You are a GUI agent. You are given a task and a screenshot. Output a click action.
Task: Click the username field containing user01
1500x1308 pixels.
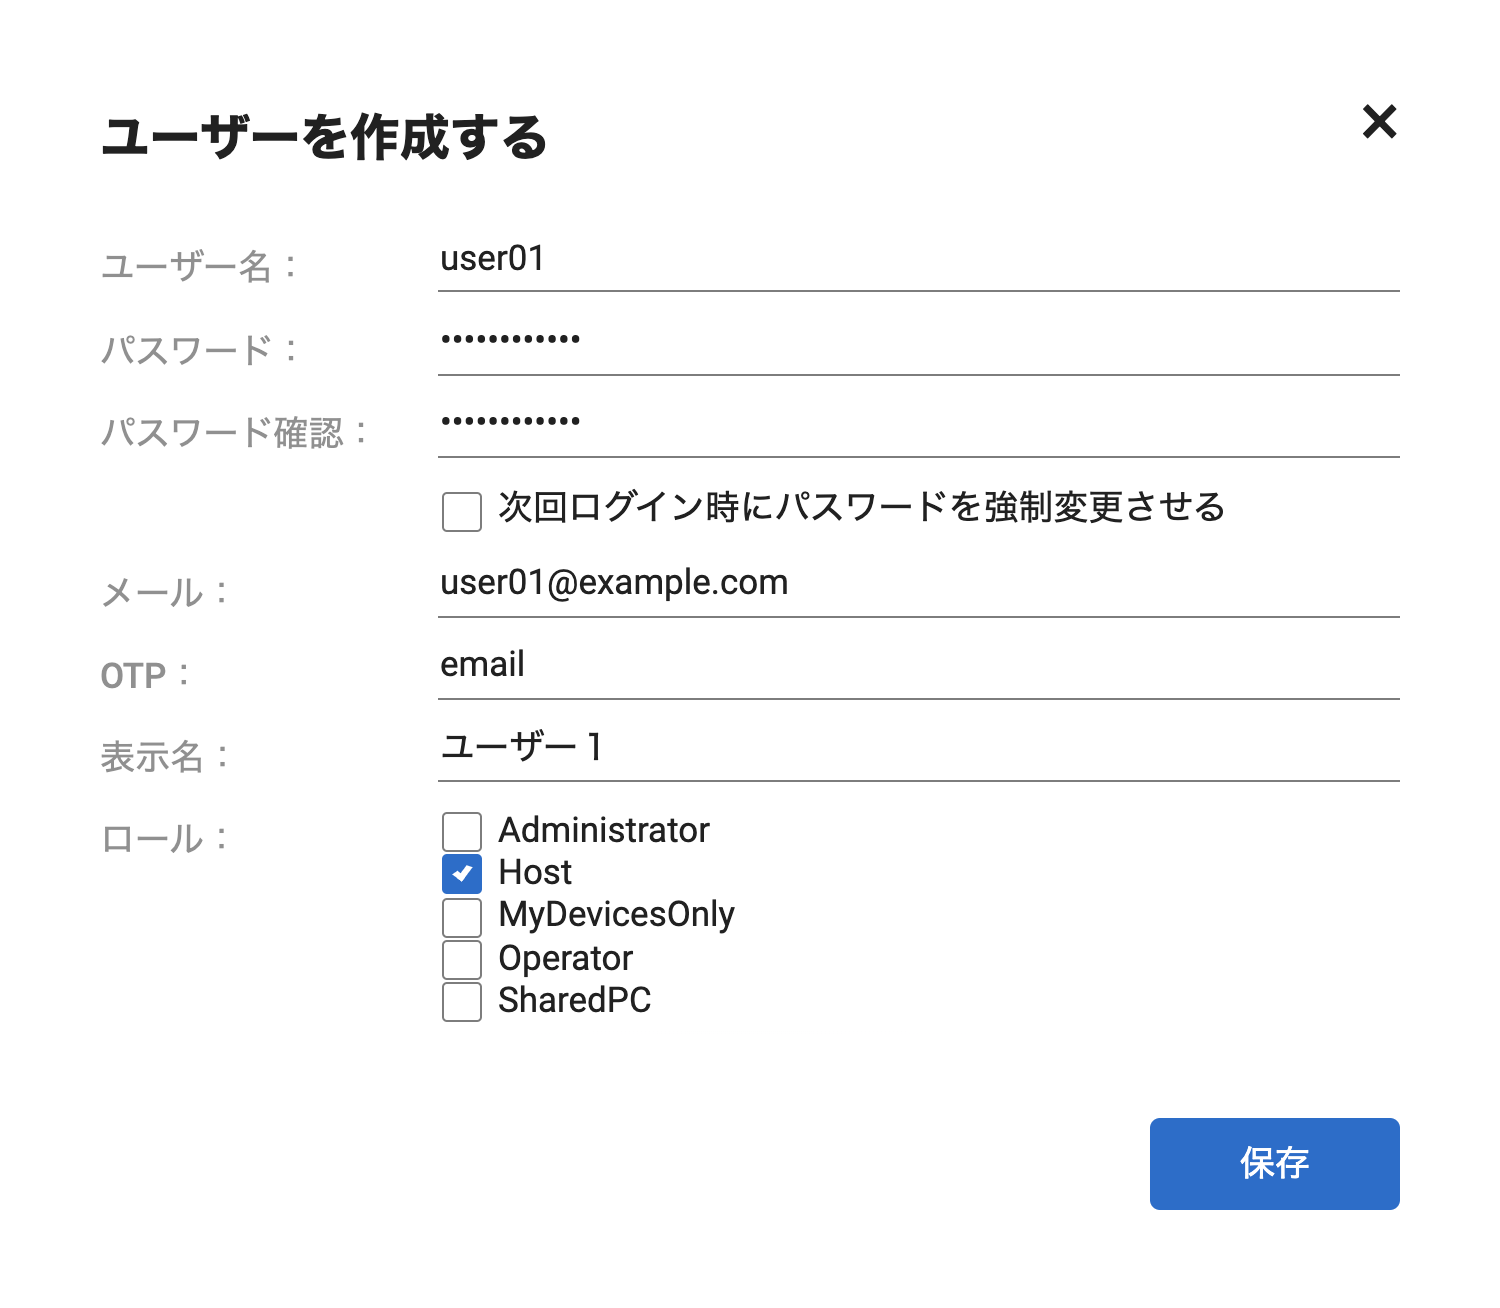918,260
